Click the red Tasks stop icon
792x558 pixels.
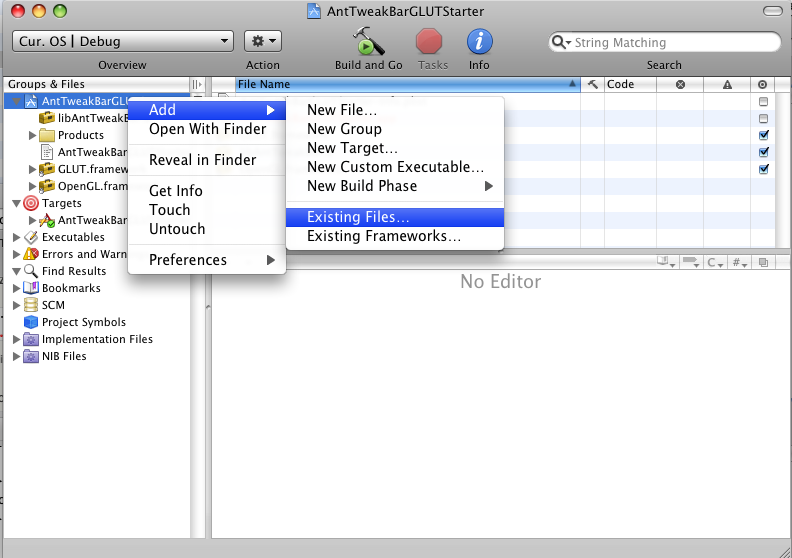coord(430,42)
